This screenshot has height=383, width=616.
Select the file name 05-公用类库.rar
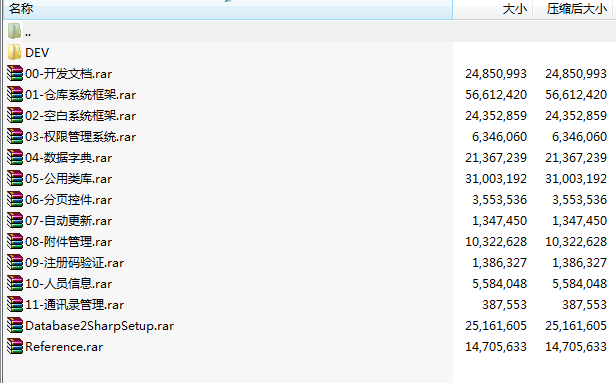click(68, 179)
